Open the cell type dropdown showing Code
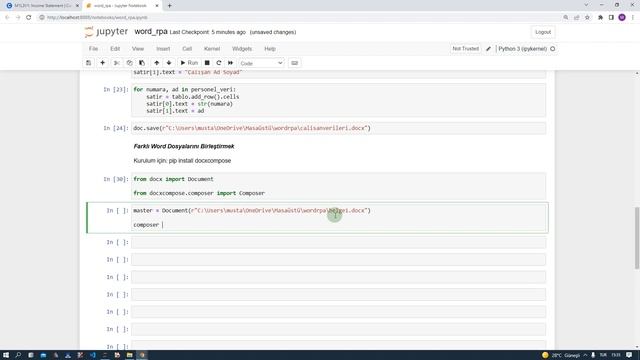Image resolution: width=640 pixels, height=360 pixels. tap(261, 63)
